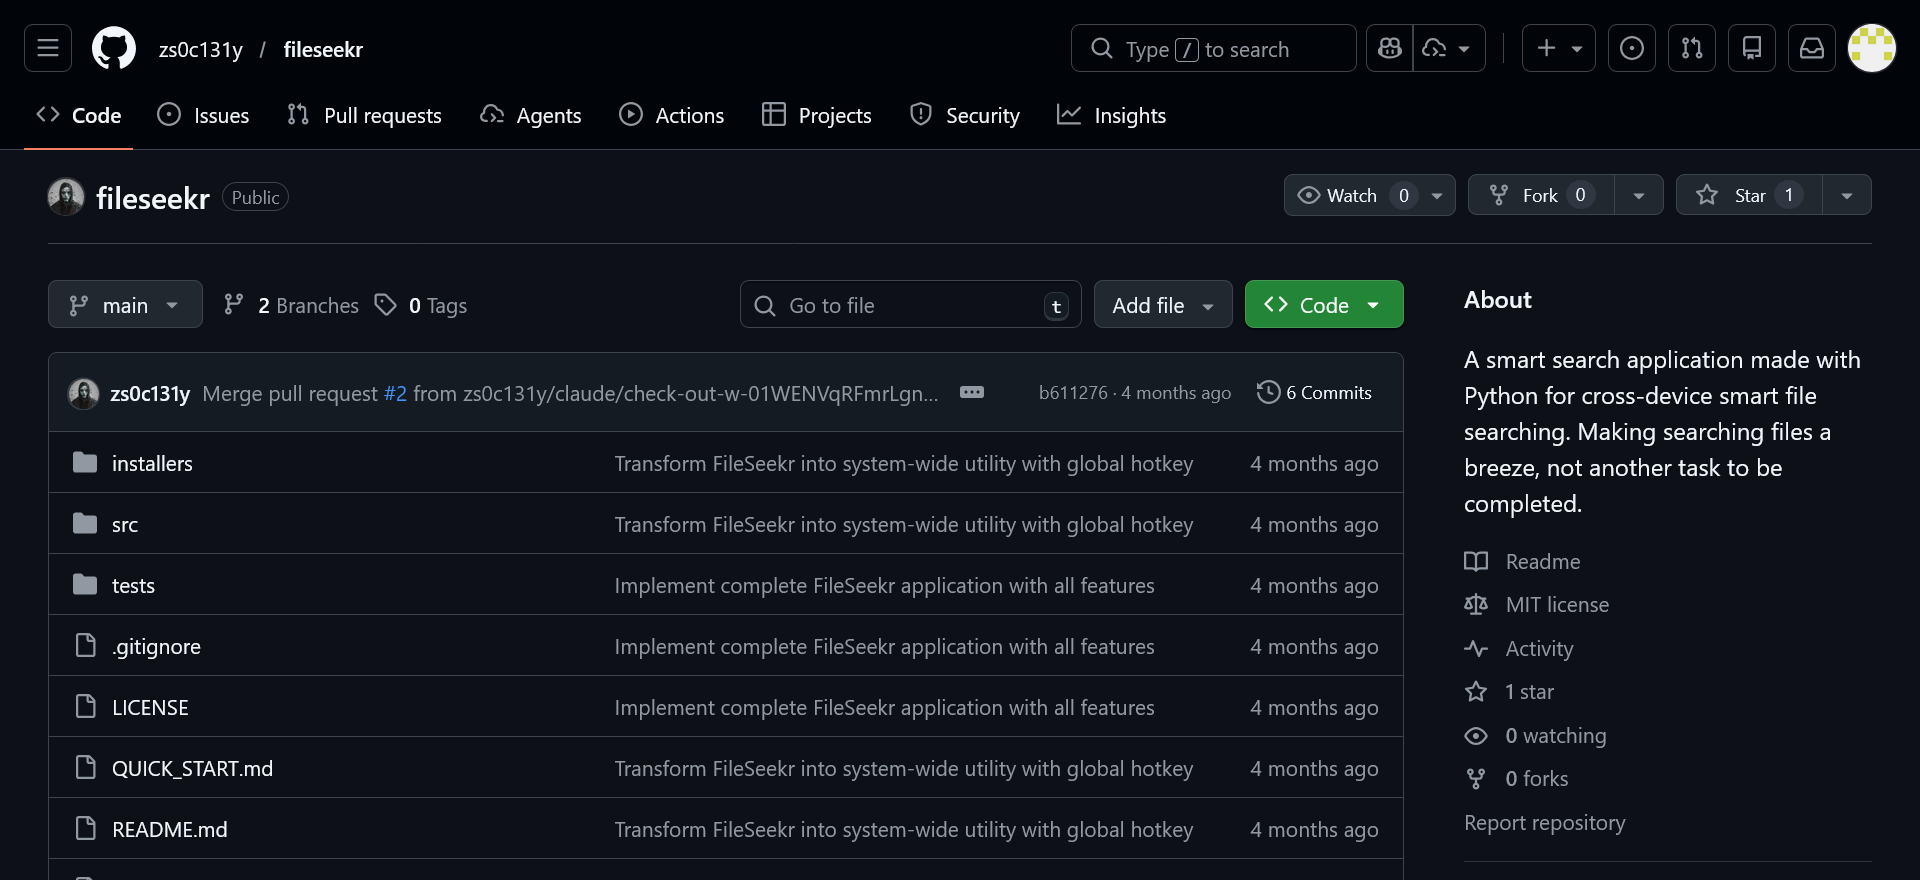This screenshot has width=1920, height=880.
Task: Switch to the Actions tab
Action: [x=672, y=115]
